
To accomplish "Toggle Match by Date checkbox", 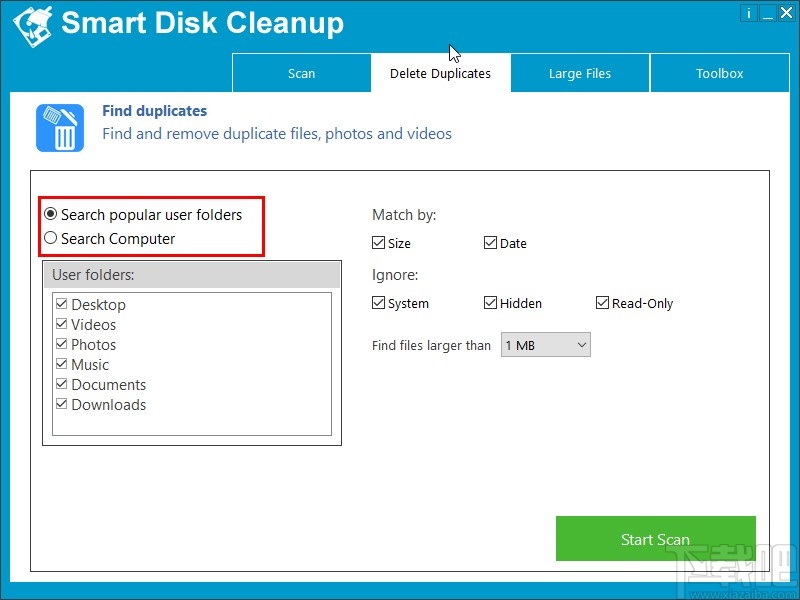I will [490, 243].
